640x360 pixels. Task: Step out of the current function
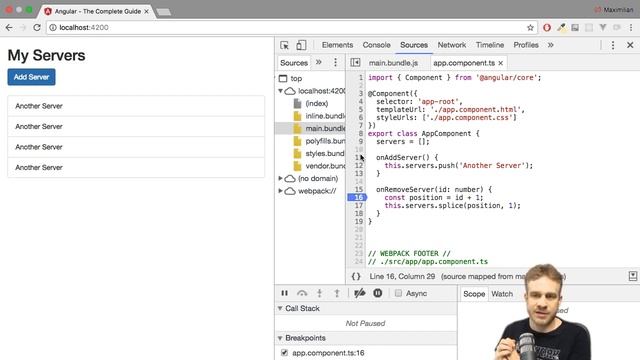point(337,293)
